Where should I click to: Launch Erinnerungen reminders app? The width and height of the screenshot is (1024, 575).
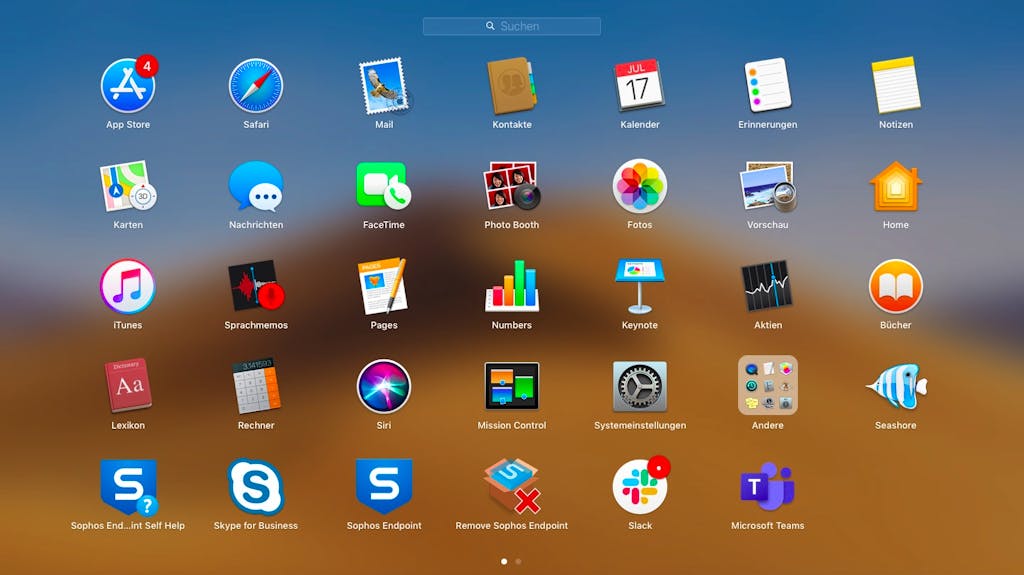(x=768, y=86)
